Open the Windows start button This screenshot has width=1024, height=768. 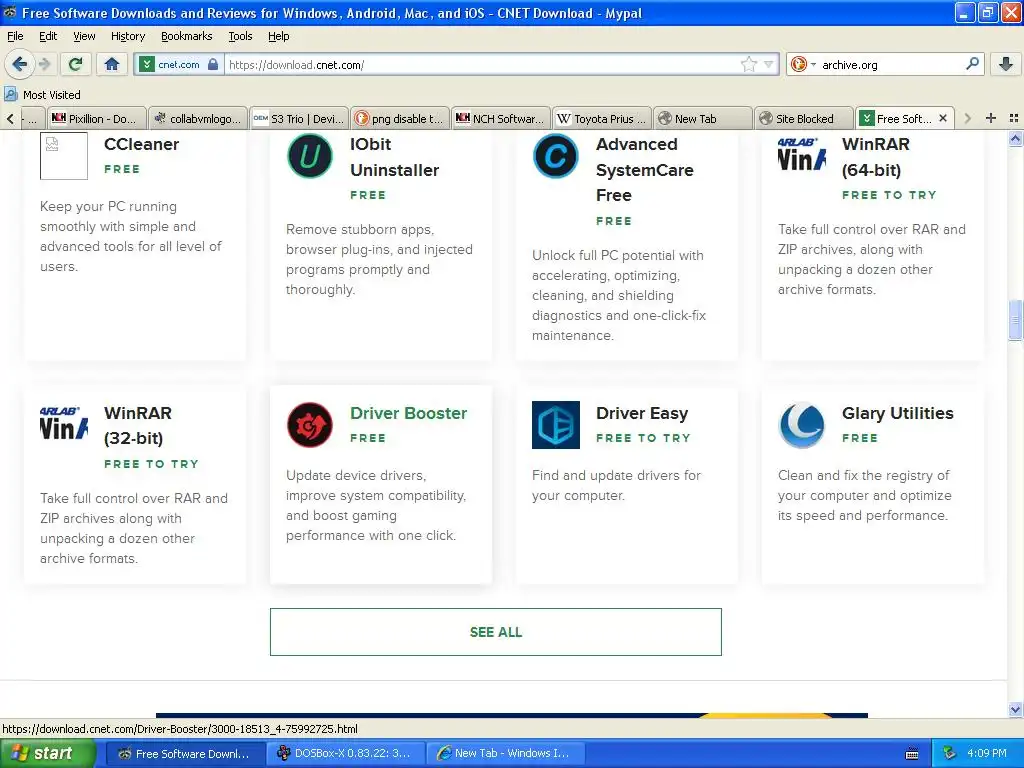pos(48,753)
